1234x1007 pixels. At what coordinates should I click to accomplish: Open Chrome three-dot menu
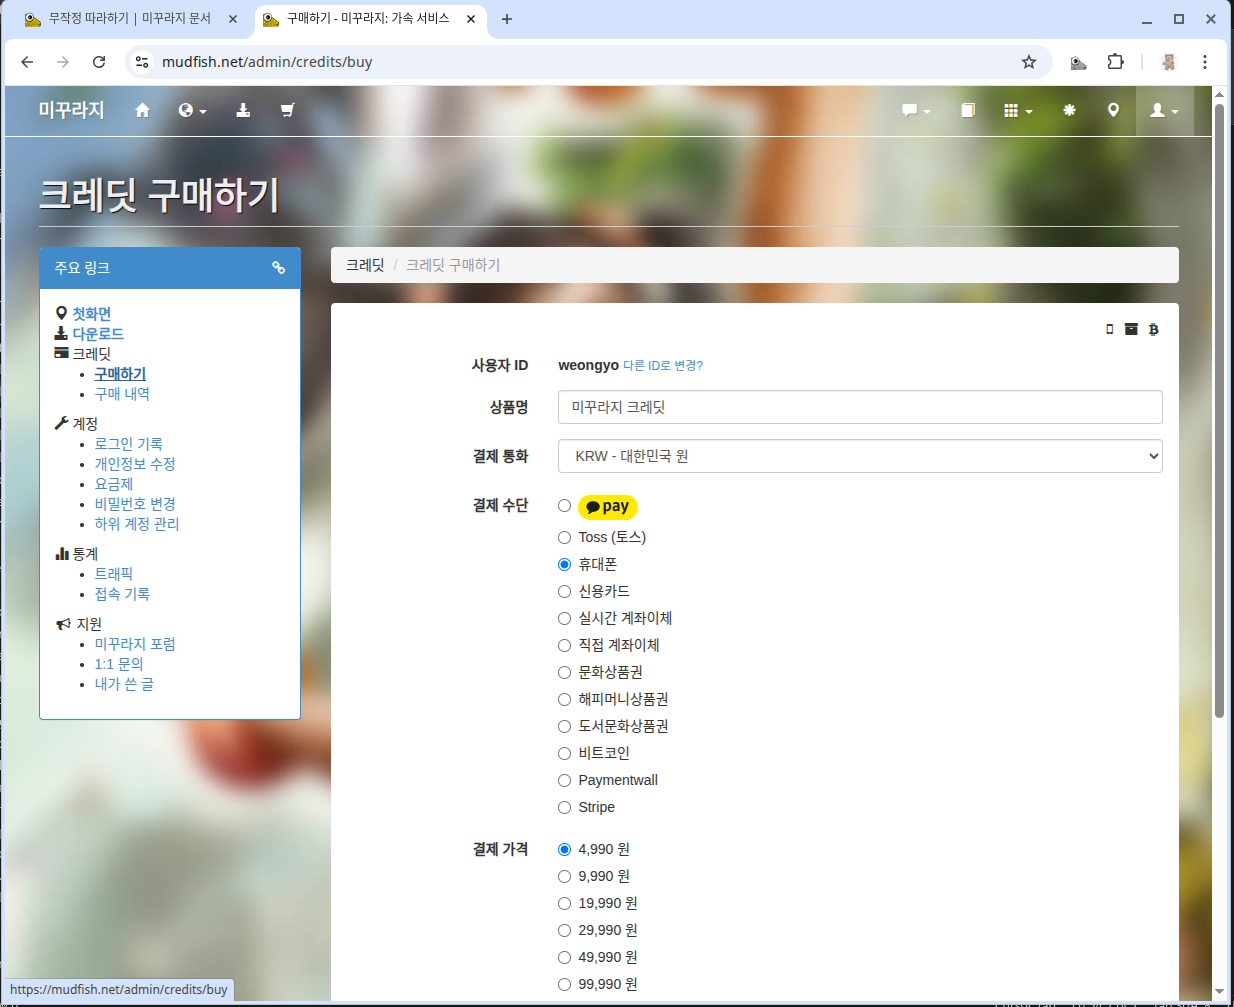(x=1204, y=62)
